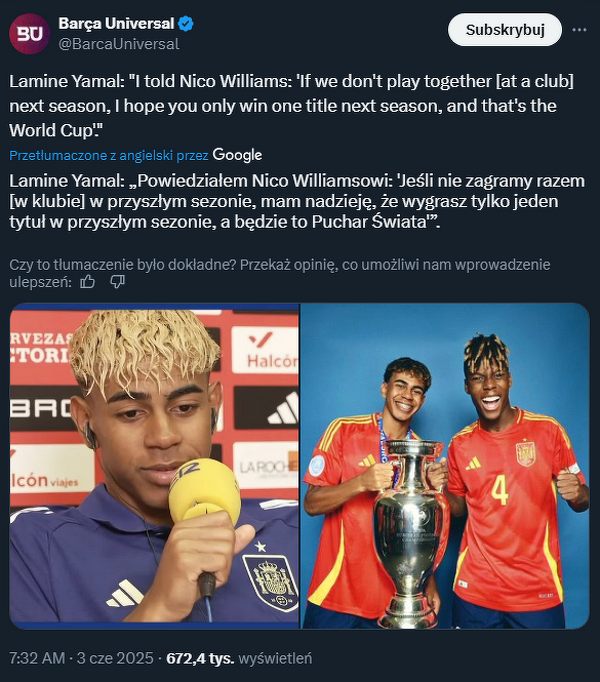Click the translation feedback prompt text
600x682 pixels.
pyautogui.click(x=280, y=273)
